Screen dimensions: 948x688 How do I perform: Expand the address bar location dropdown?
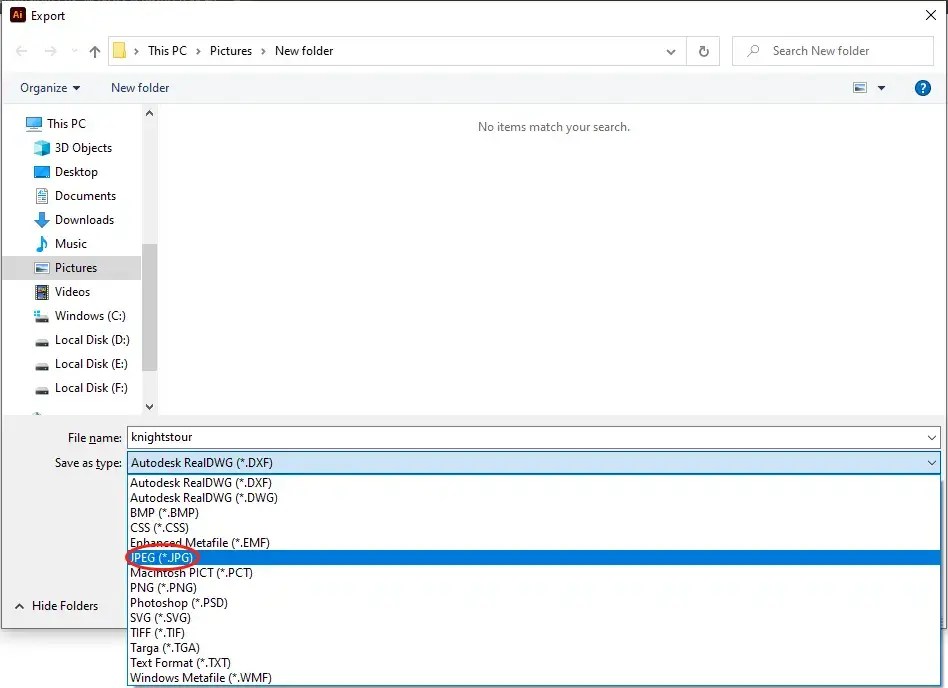tap(671, 51)
